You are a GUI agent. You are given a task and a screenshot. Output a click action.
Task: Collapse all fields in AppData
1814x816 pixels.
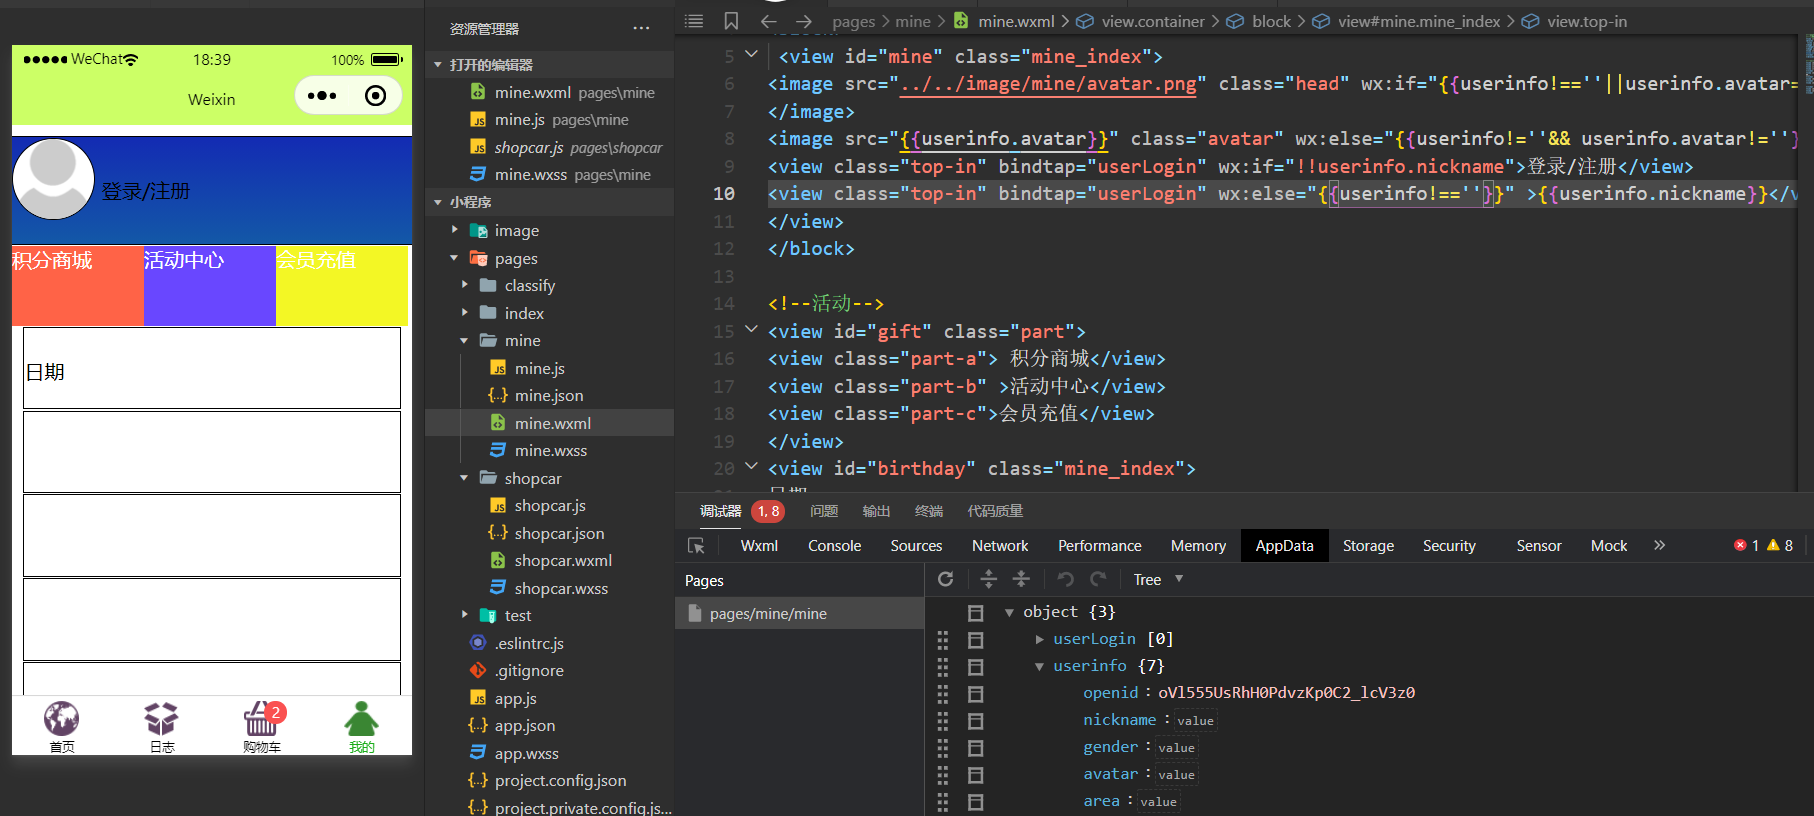point(1021,579)
